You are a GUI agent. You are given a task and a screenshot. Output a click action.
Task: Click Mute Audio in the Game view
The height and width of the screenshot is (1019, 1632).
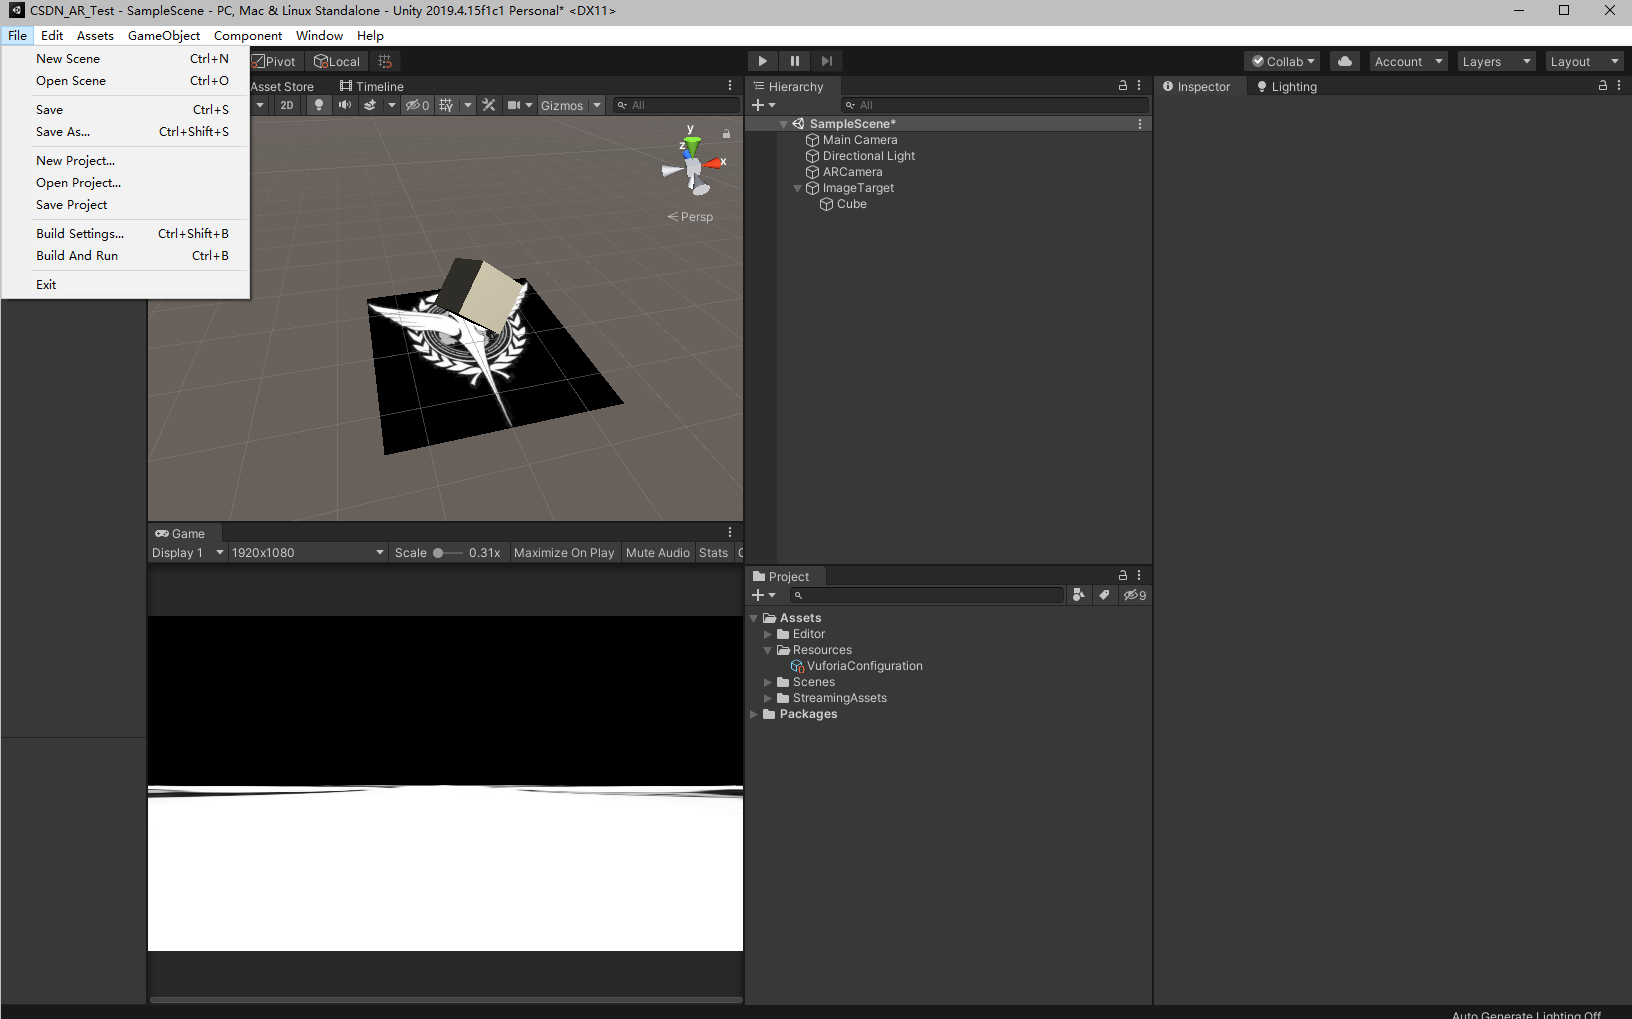[x=657, y=552]
